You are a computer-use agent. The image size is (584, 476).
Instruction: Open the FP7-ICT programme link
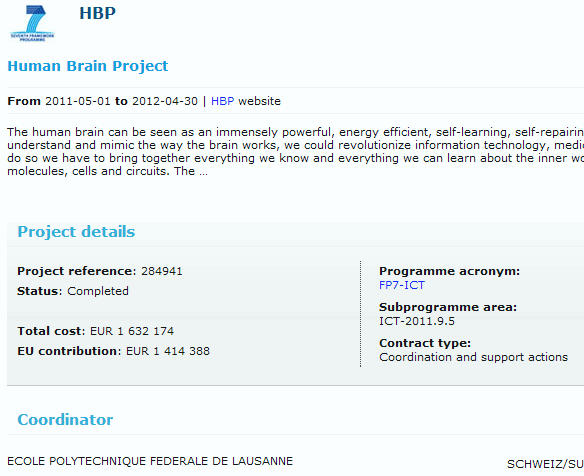tap(402, 285)
